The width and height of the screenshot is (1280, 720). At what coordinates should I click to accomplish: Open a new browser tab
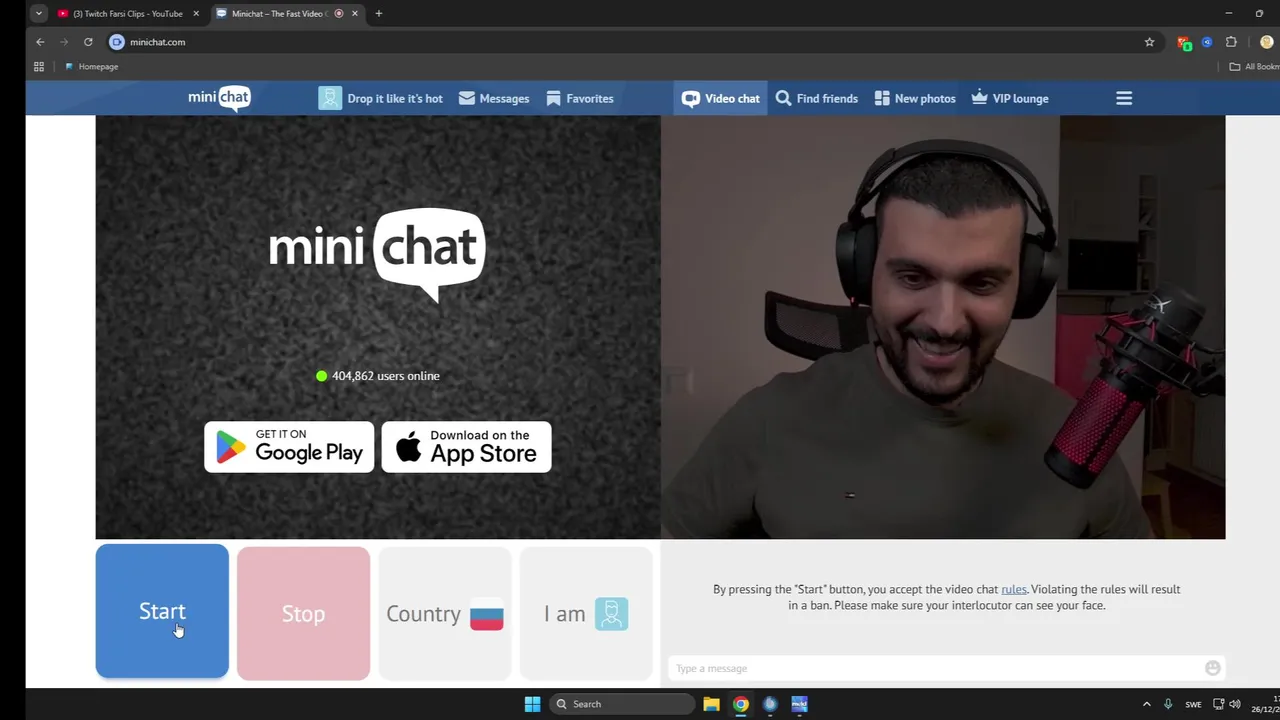pyautogui.click(x=379, y=14)
